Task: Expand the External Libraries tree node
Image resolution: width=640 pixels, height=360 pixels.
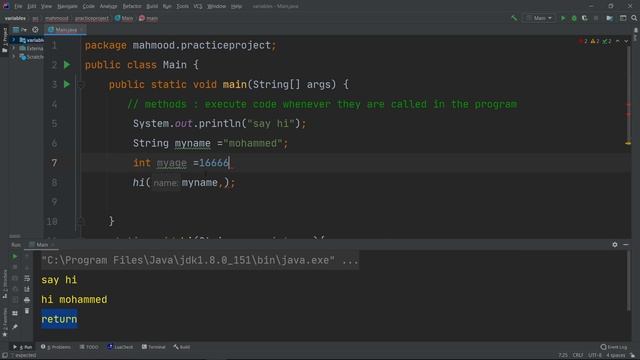Action: (x=14, y=48)
